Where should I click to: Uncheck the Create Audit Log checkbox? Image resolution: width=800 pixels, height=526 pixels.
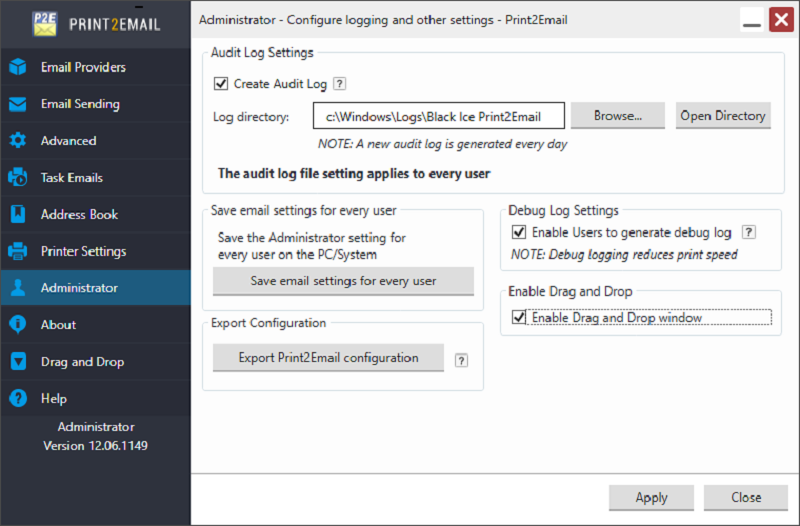tap(221, 84)
